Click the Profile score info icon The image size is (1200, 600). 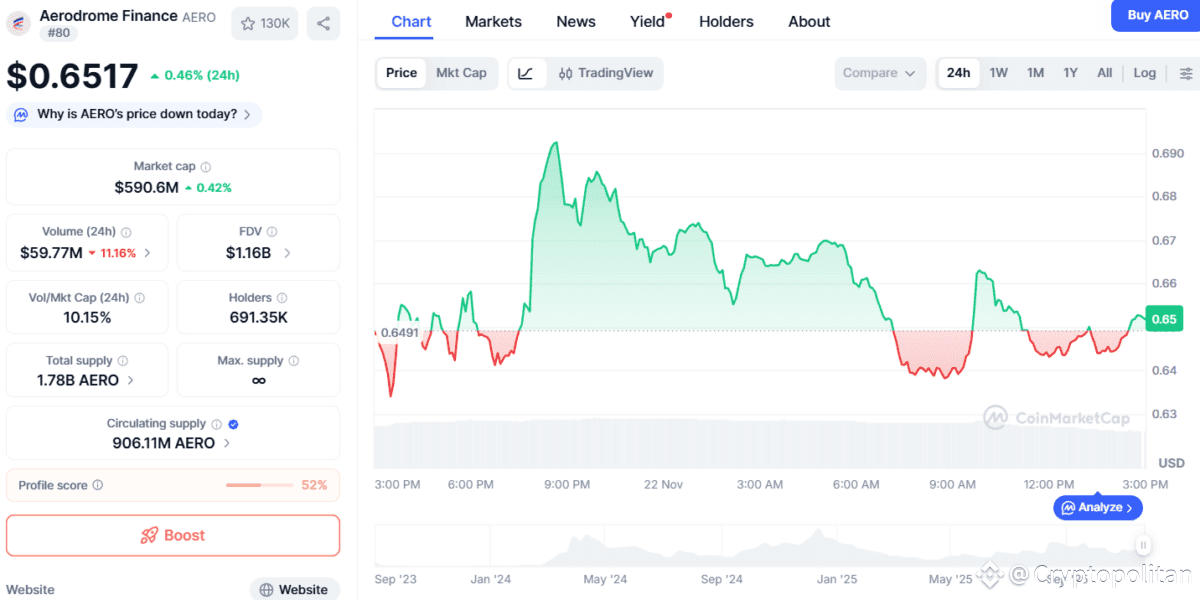tap(98, 485)
